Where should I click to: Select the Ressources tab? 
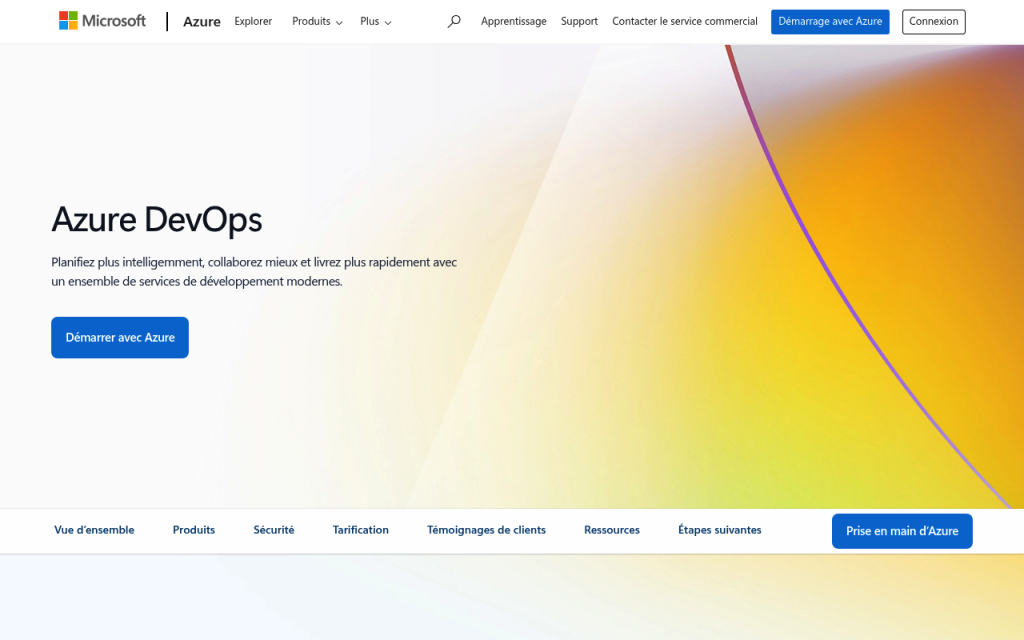point(612,530)
